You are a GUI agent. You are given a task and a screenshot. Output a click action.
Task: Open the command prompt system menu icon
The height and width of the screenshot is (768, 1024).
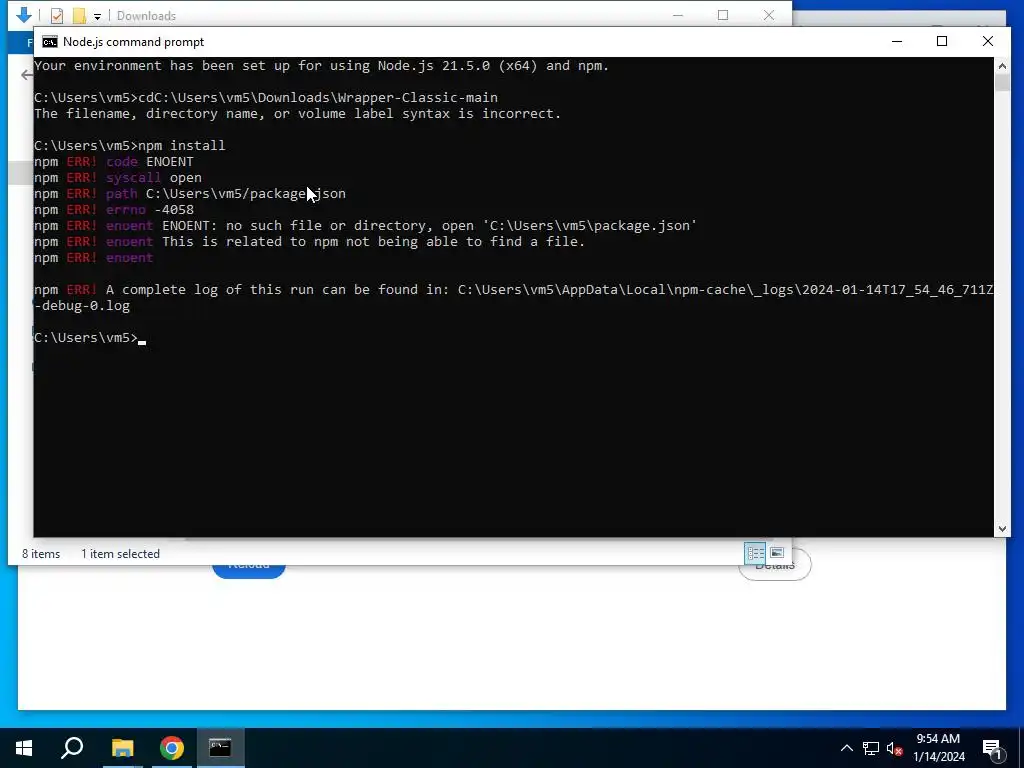coord(50,42)
